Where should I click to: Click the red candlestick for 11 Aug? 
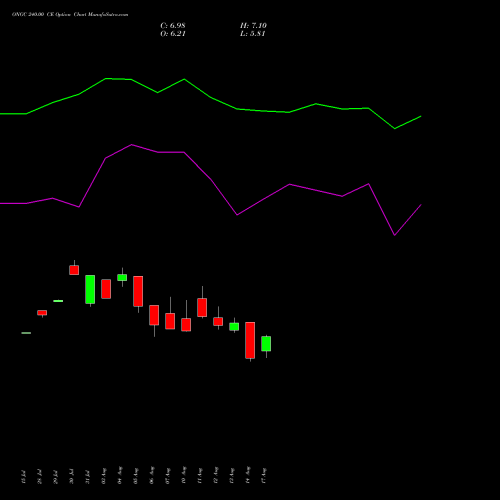click(202, 307)
